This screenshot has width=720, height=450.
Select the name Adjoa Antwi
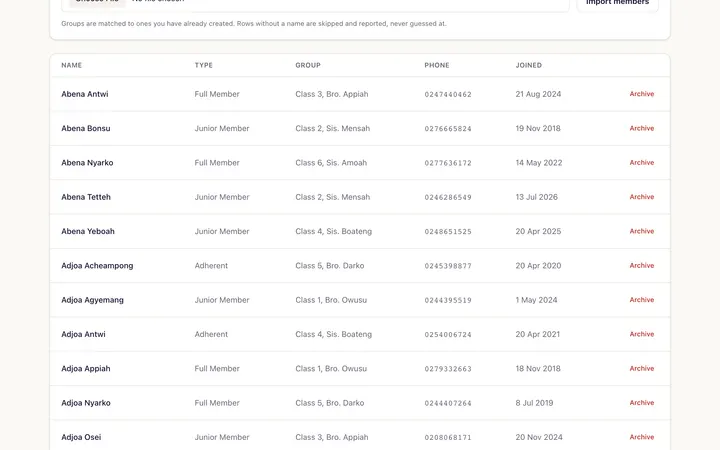coord(83,334)
